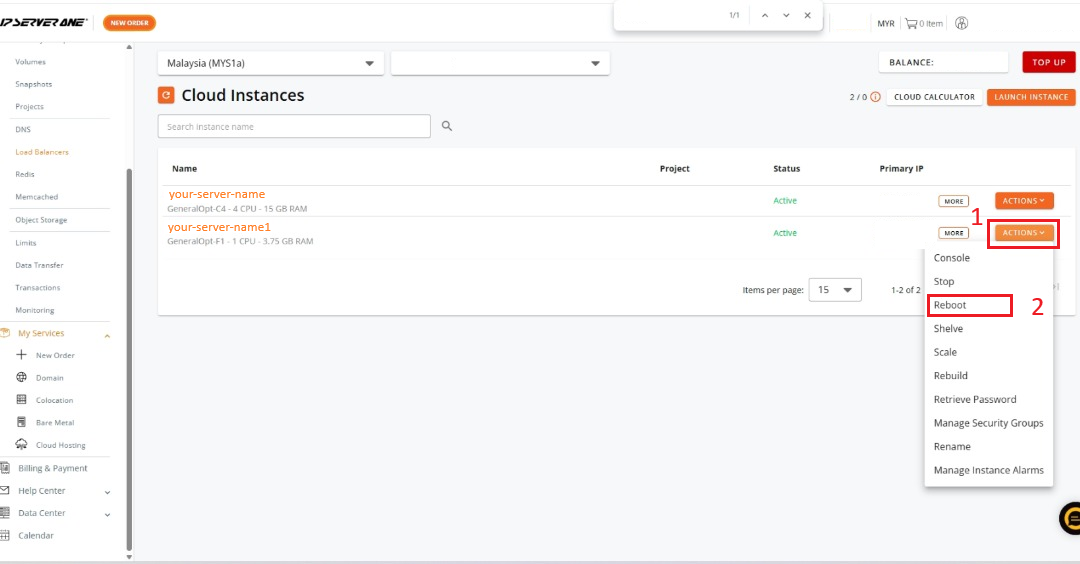This screenshot has width=1080, height=564.
Task: Click the Cloud Hosting sidebar icon
Action: [x=22, y=445]
